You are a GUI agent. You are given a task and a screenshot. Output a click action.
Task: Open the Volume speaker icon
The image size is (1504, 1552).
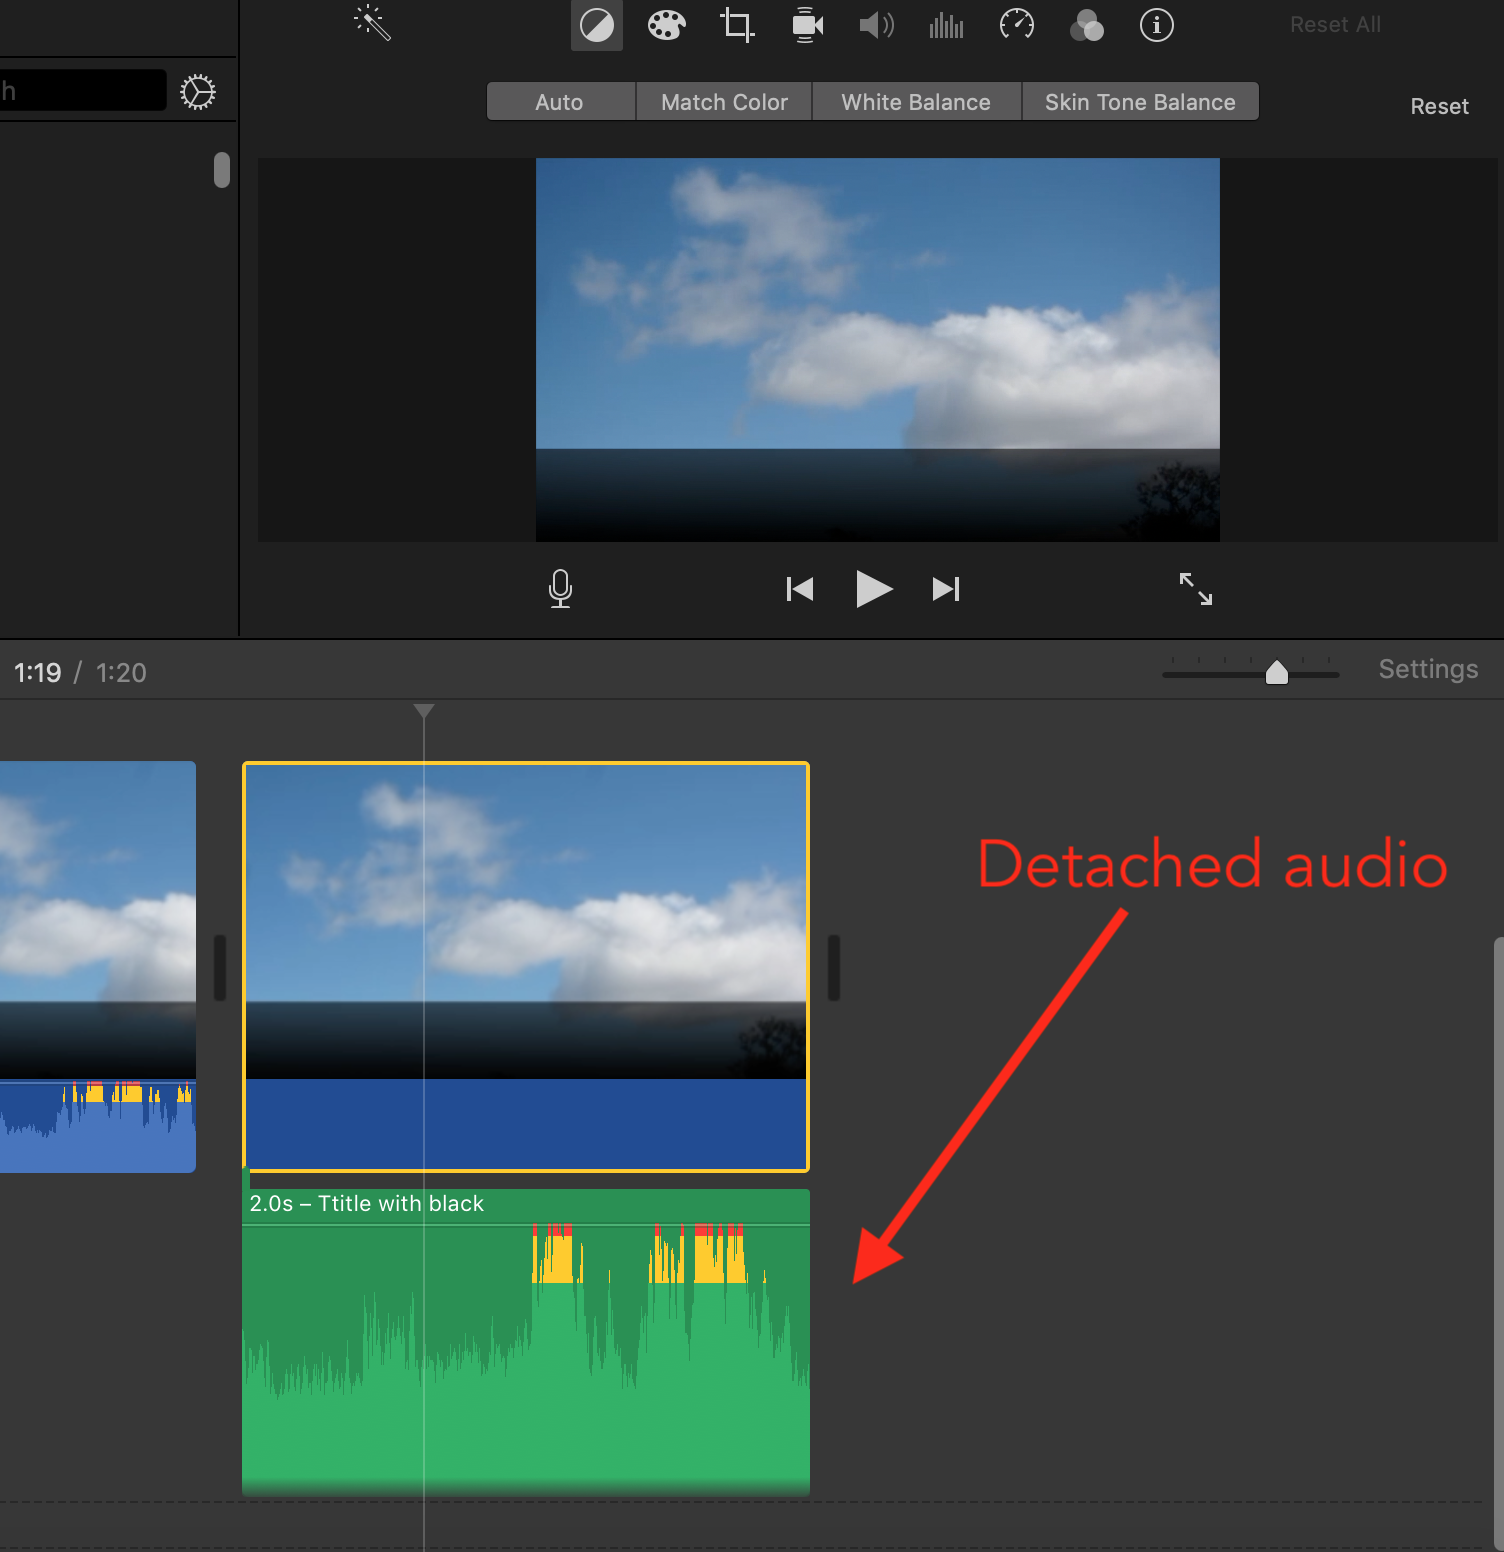pyautogui.click(x=876, y=25)
